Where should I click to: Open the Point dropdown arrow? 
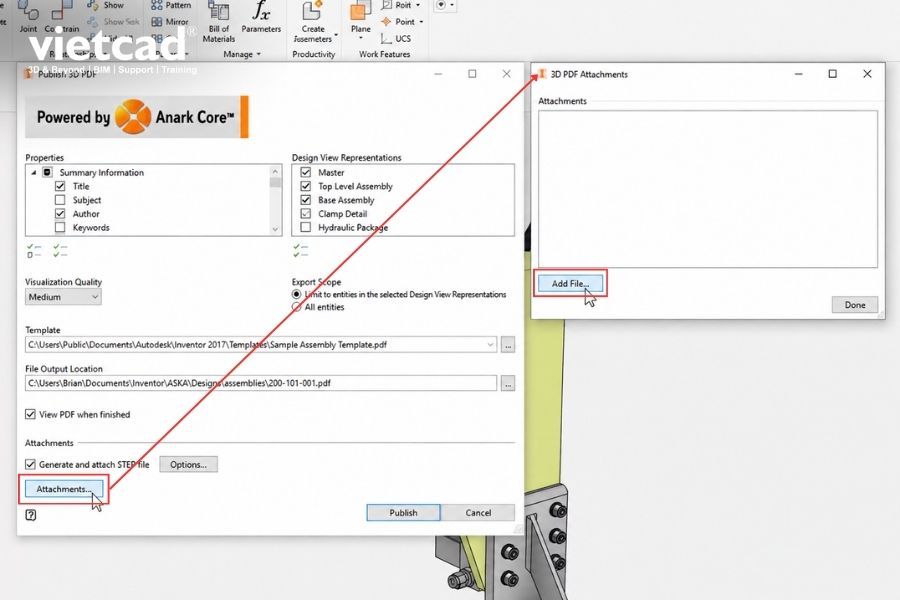421,22
